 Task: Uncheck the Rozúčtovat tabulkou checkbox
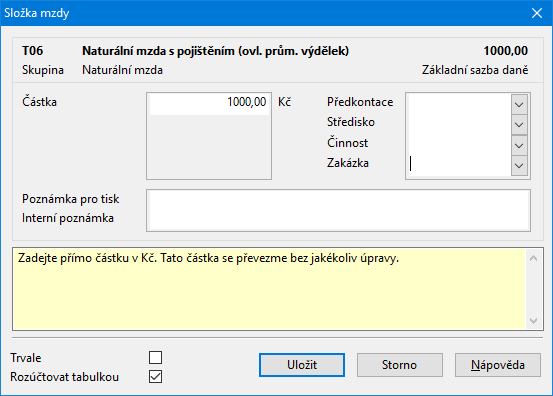[x=156, y=377]
